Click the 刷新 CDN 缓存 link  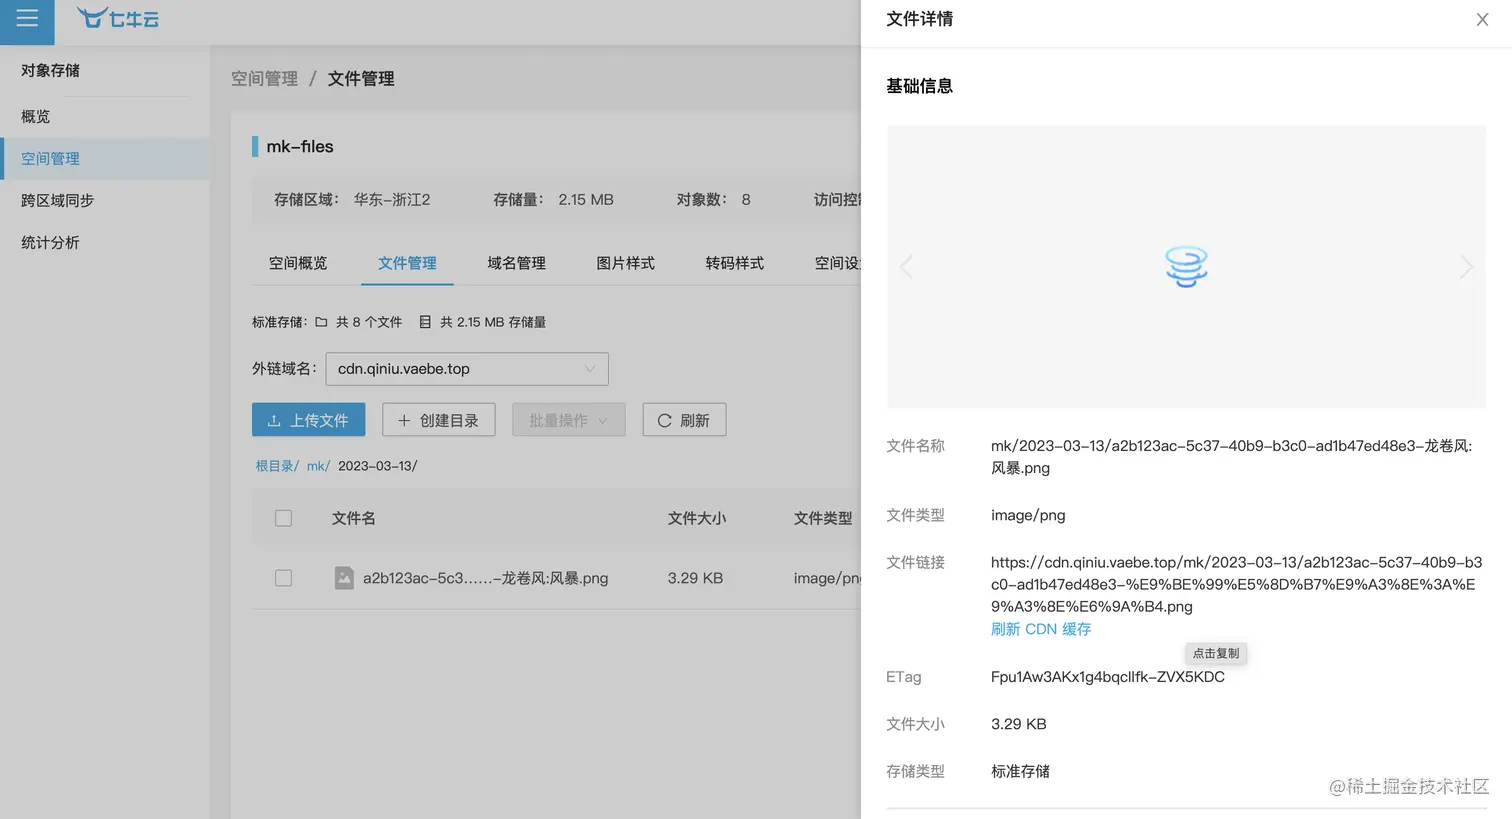pyautogui.click(x=1041, y=629)
